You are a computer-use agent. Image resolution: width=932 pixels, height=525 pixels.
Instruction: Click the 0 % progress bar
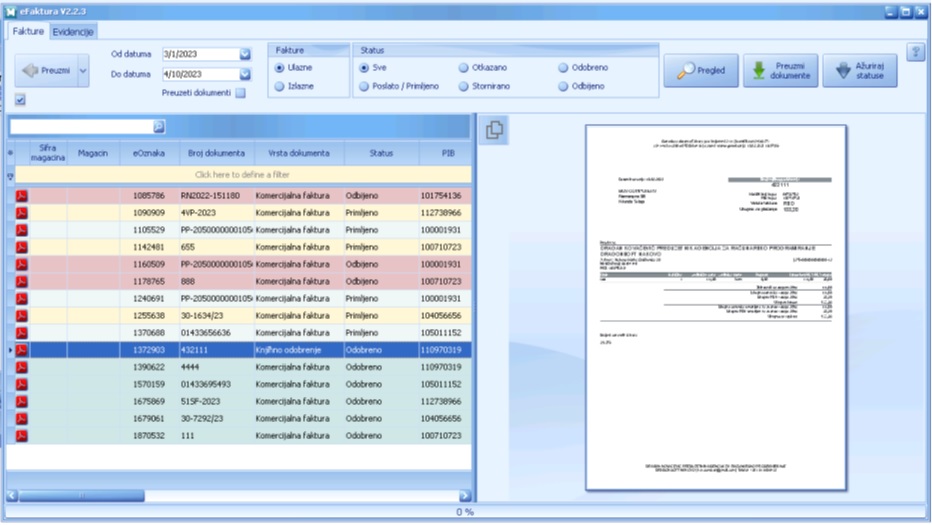pyautogui.click(x=465, y=512)
